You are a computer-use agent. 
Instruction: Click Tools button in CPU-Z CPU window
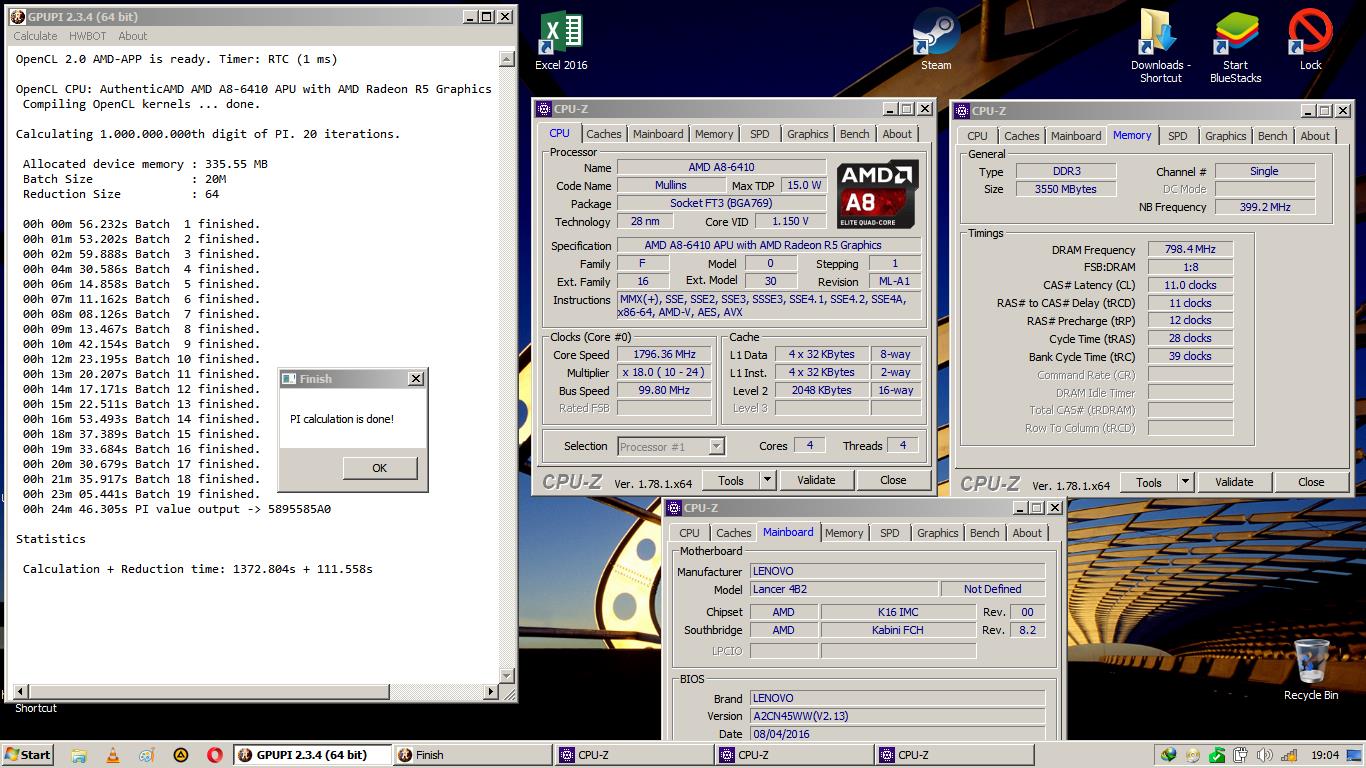(731, 480)
